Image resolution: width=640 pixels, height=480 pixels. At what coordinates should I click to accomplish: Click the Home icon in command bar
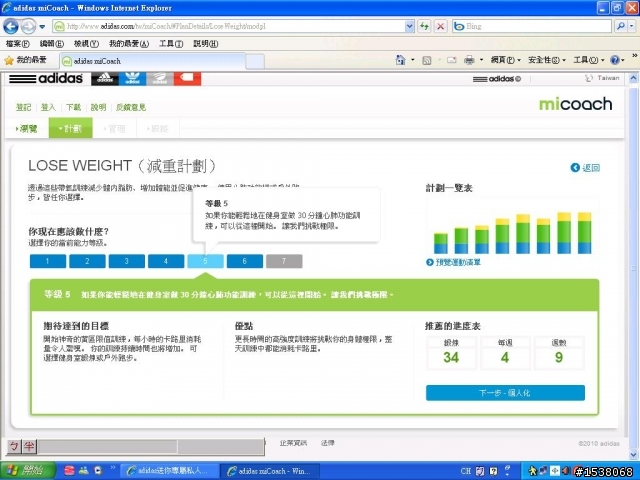pos(400,60)
